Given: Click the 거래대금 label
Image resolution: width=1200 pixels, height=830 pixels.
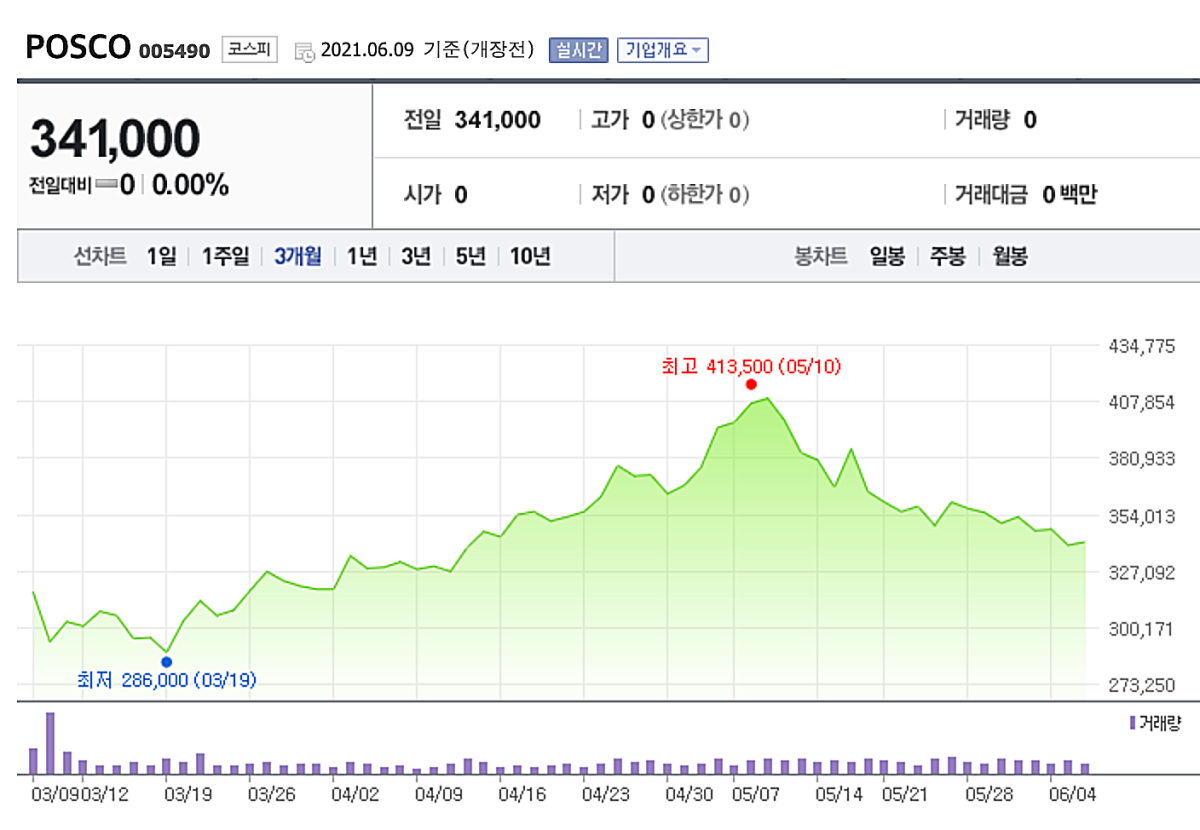Looking at the screenshot, I should [991, 195].
